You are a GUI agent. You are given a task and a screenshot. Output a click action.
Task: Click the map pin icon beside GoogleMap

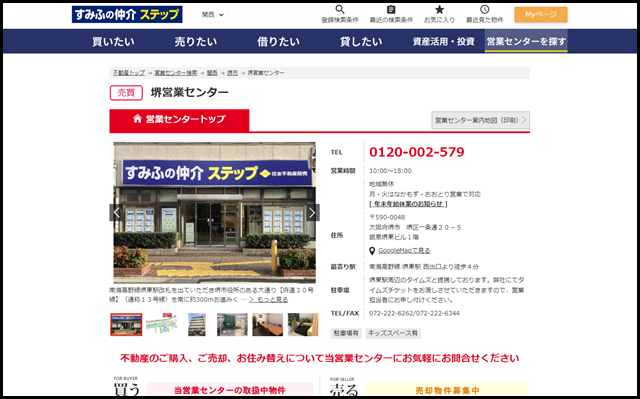pos(372,251)
